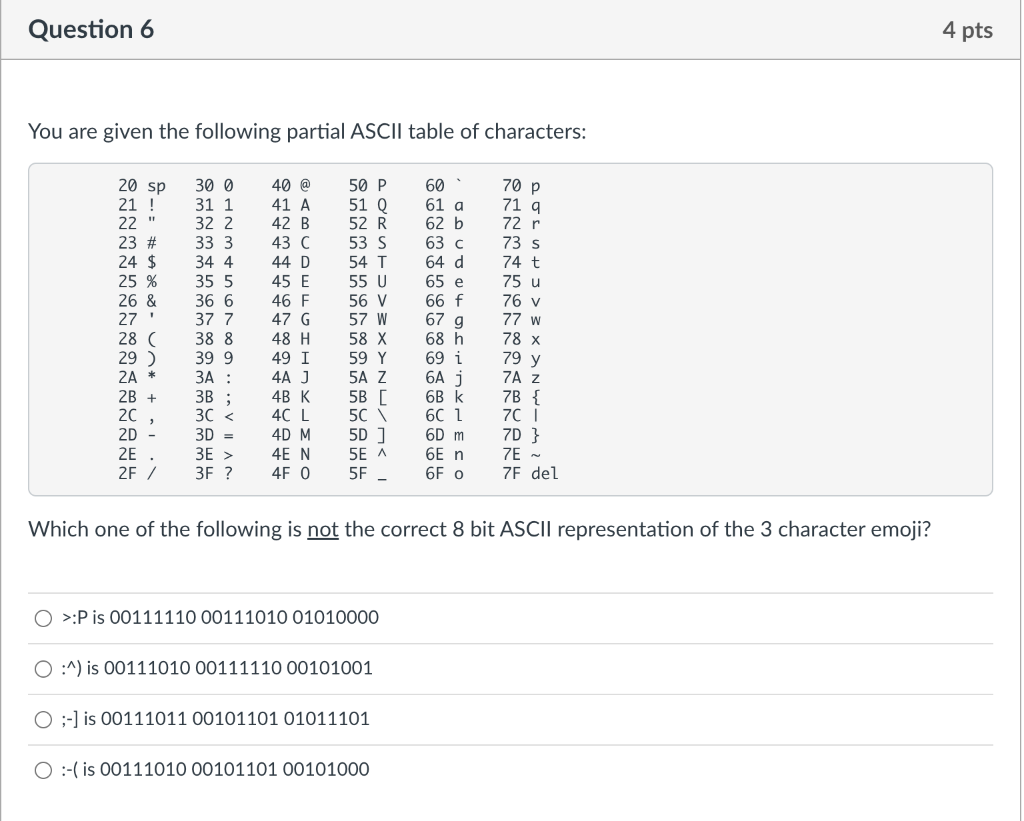Select the radio button for answer ";-]"
This screenshot has width=1024, height=821.
pos(43,720)
